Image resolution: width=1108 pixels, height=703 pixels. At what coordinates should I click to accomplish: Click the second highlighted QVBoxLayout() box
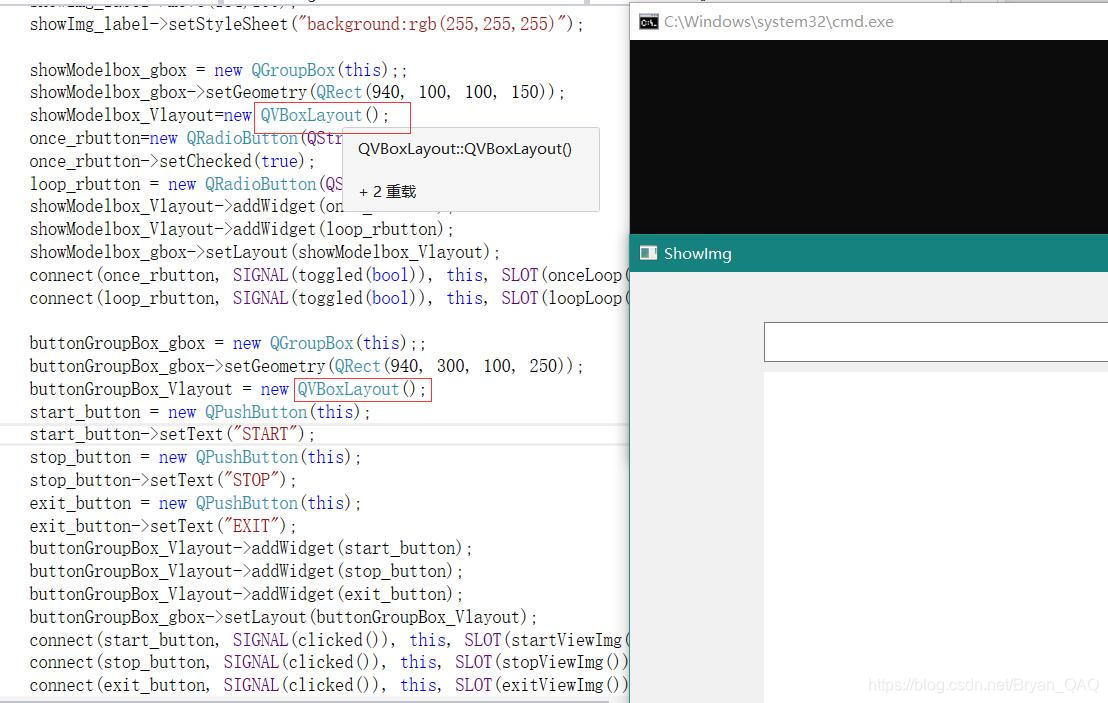(362, 389)
